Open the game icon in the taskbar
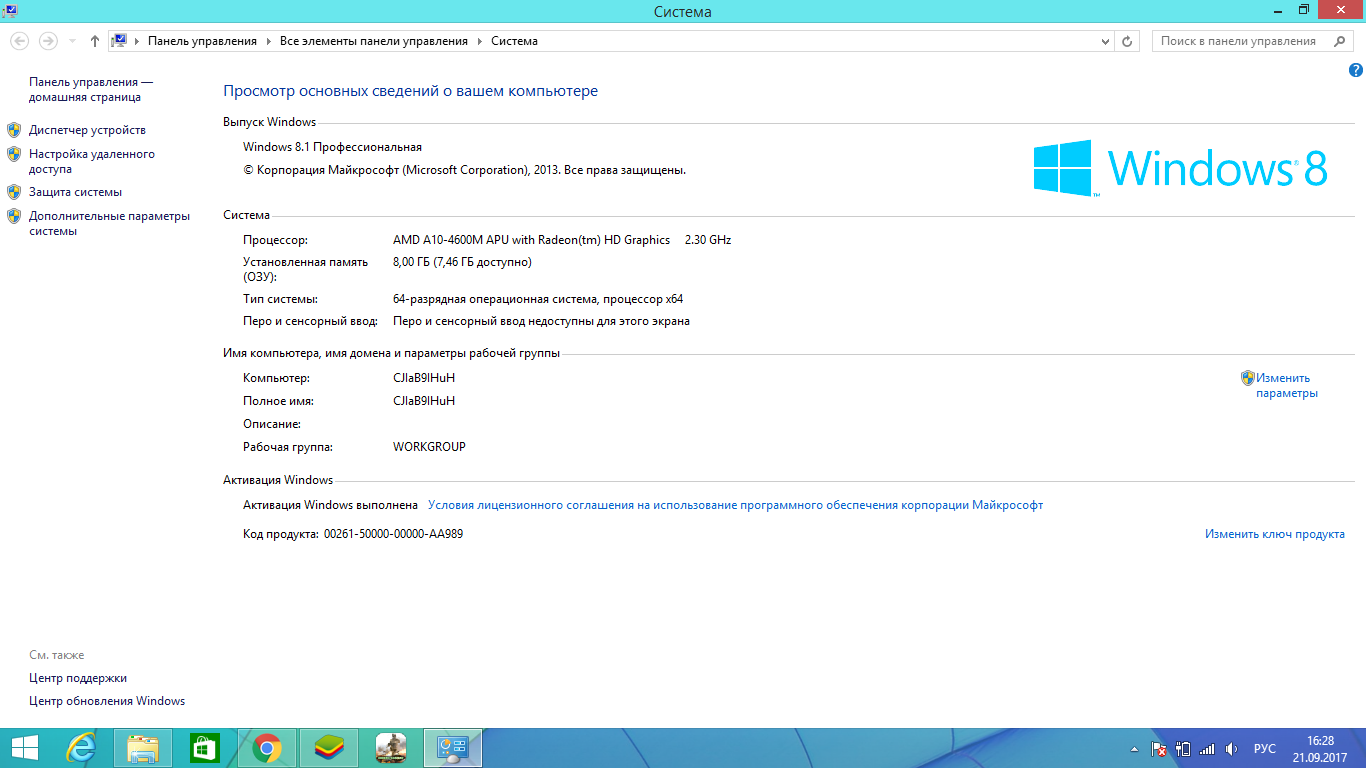The height and width of the screenshot is (768, 1366). pos(391,748)
